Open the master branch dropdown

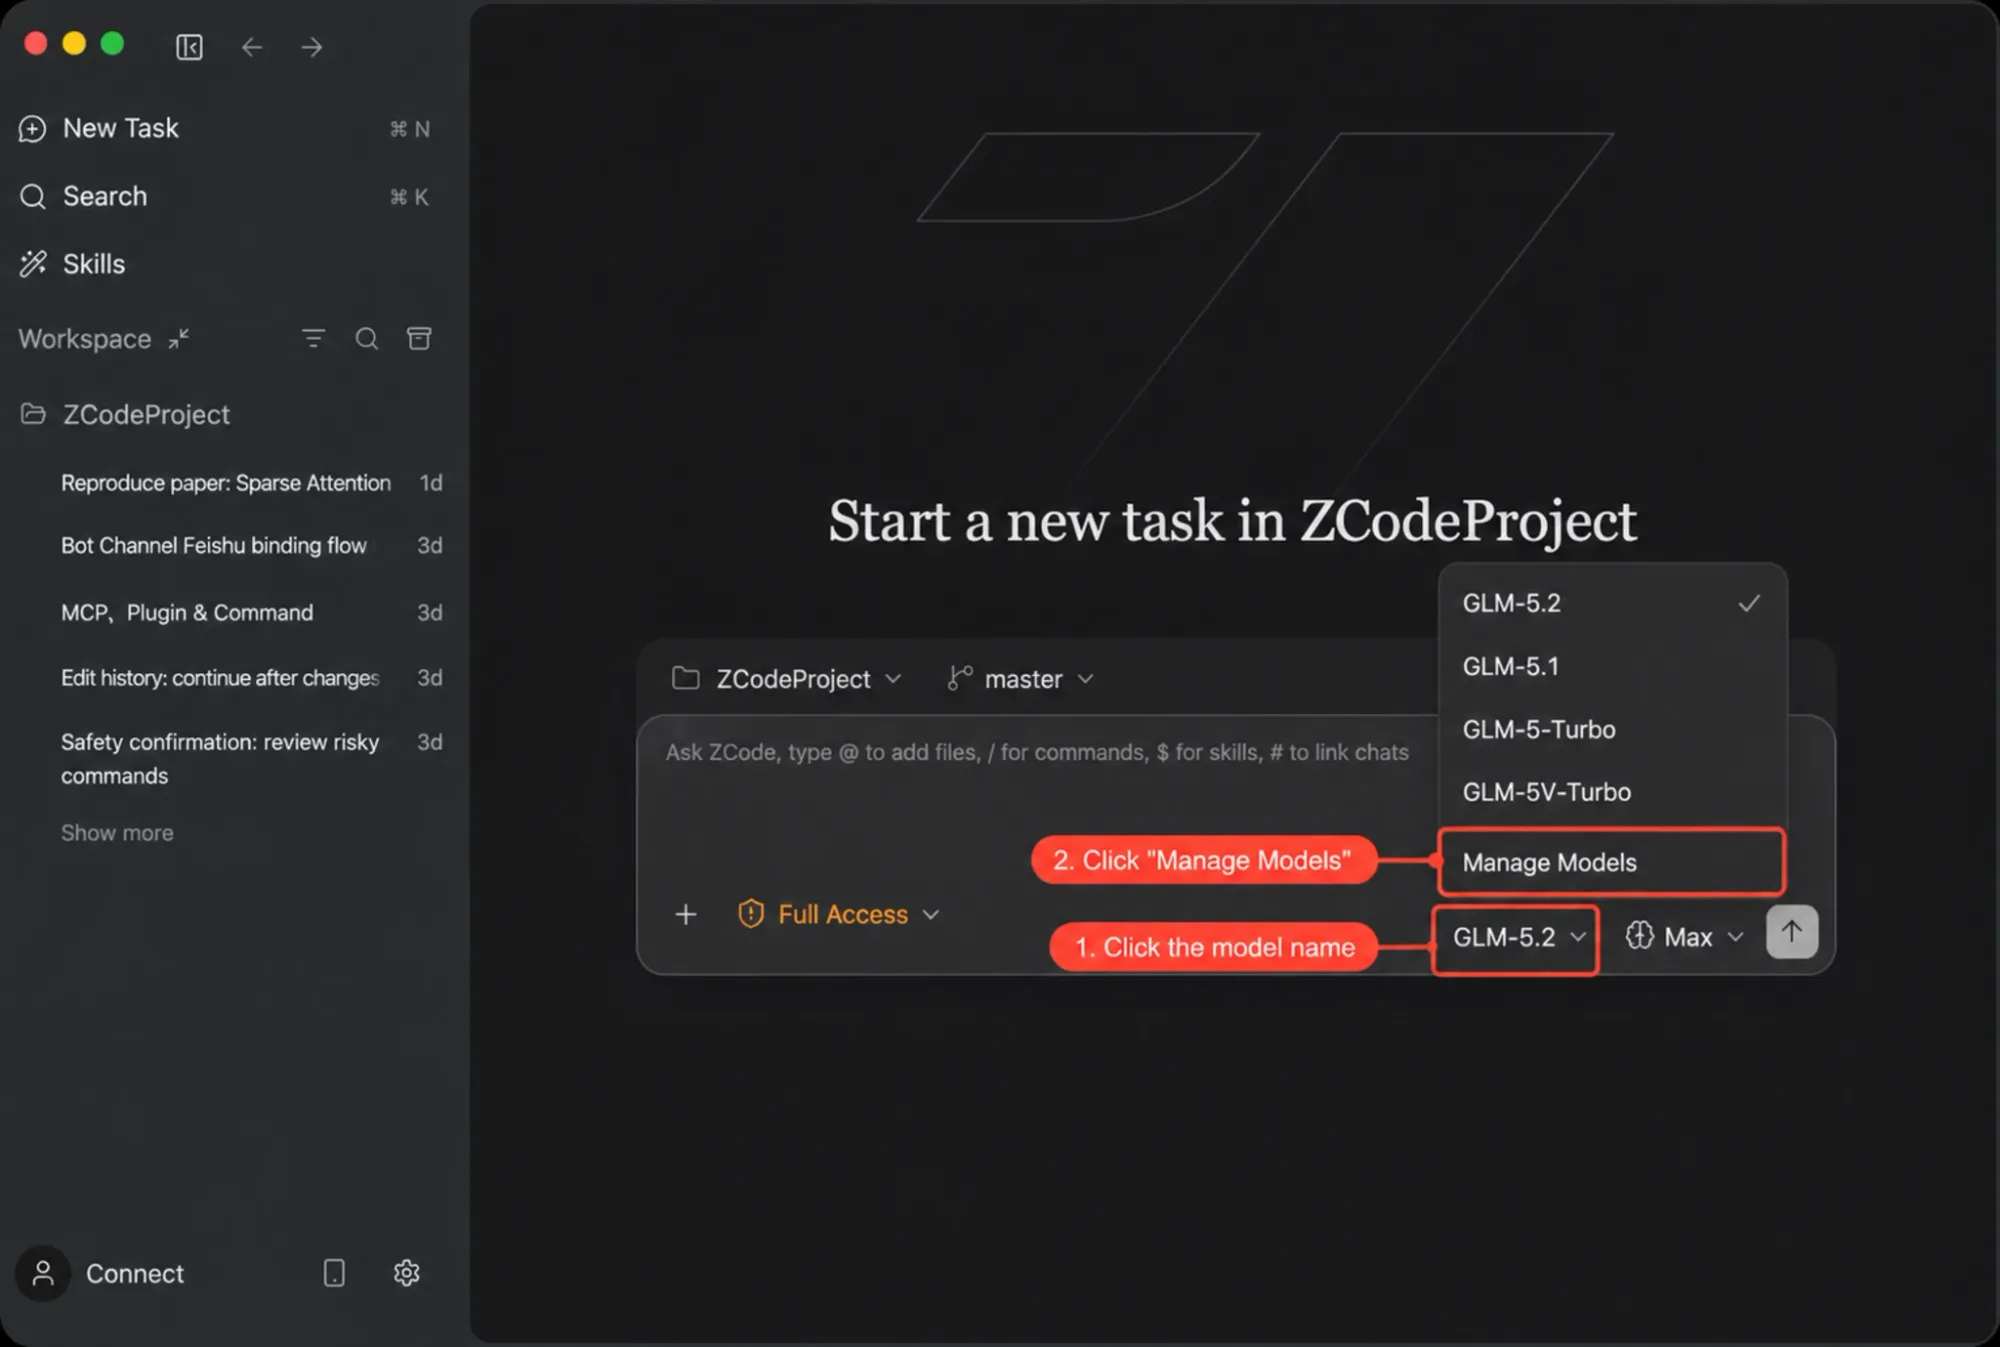(1021, 679)
